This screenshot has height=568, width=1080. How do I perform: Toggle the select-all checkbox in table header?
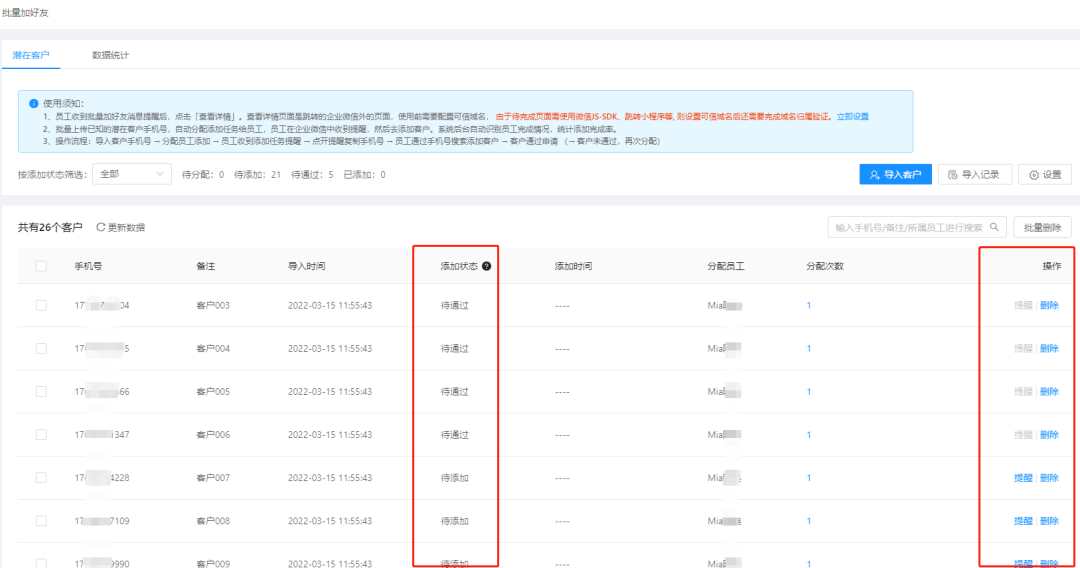pos(41,266)
